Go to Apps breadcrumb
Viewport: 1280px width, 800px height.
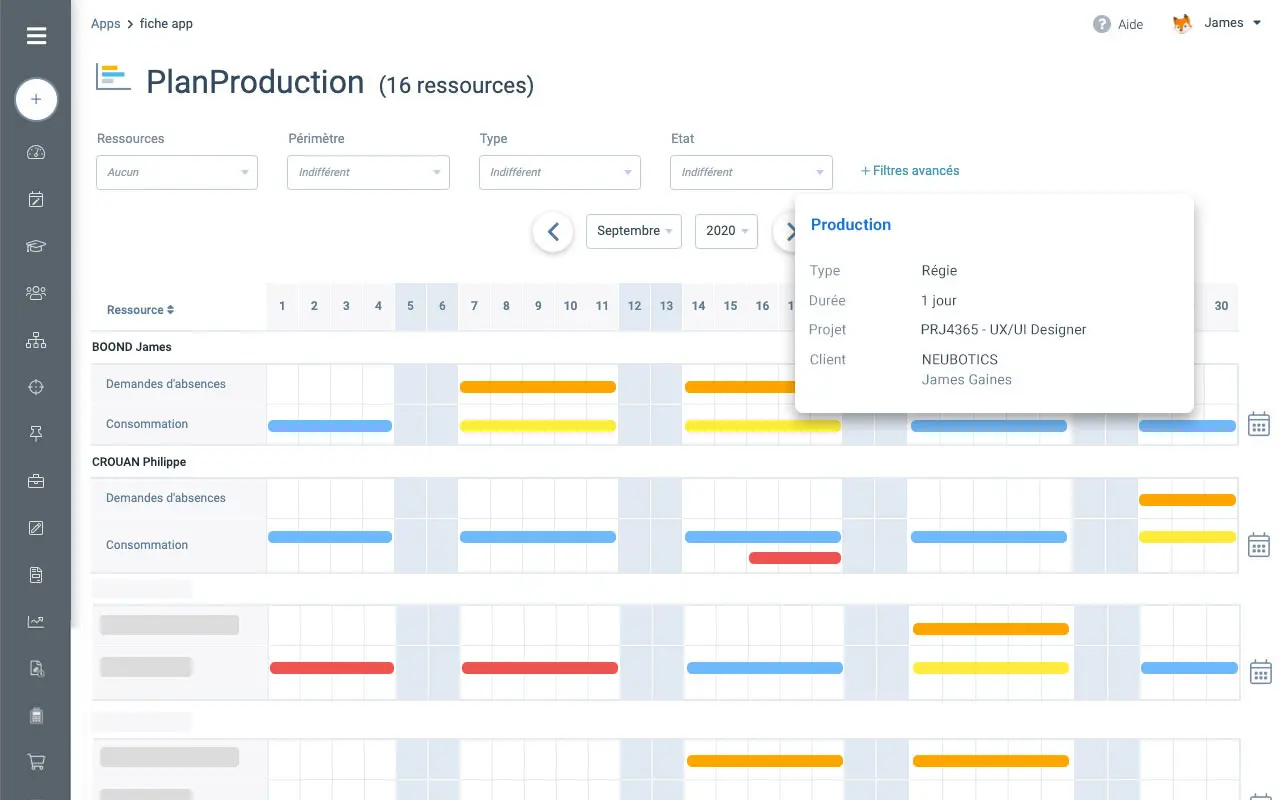coord(106,23)
